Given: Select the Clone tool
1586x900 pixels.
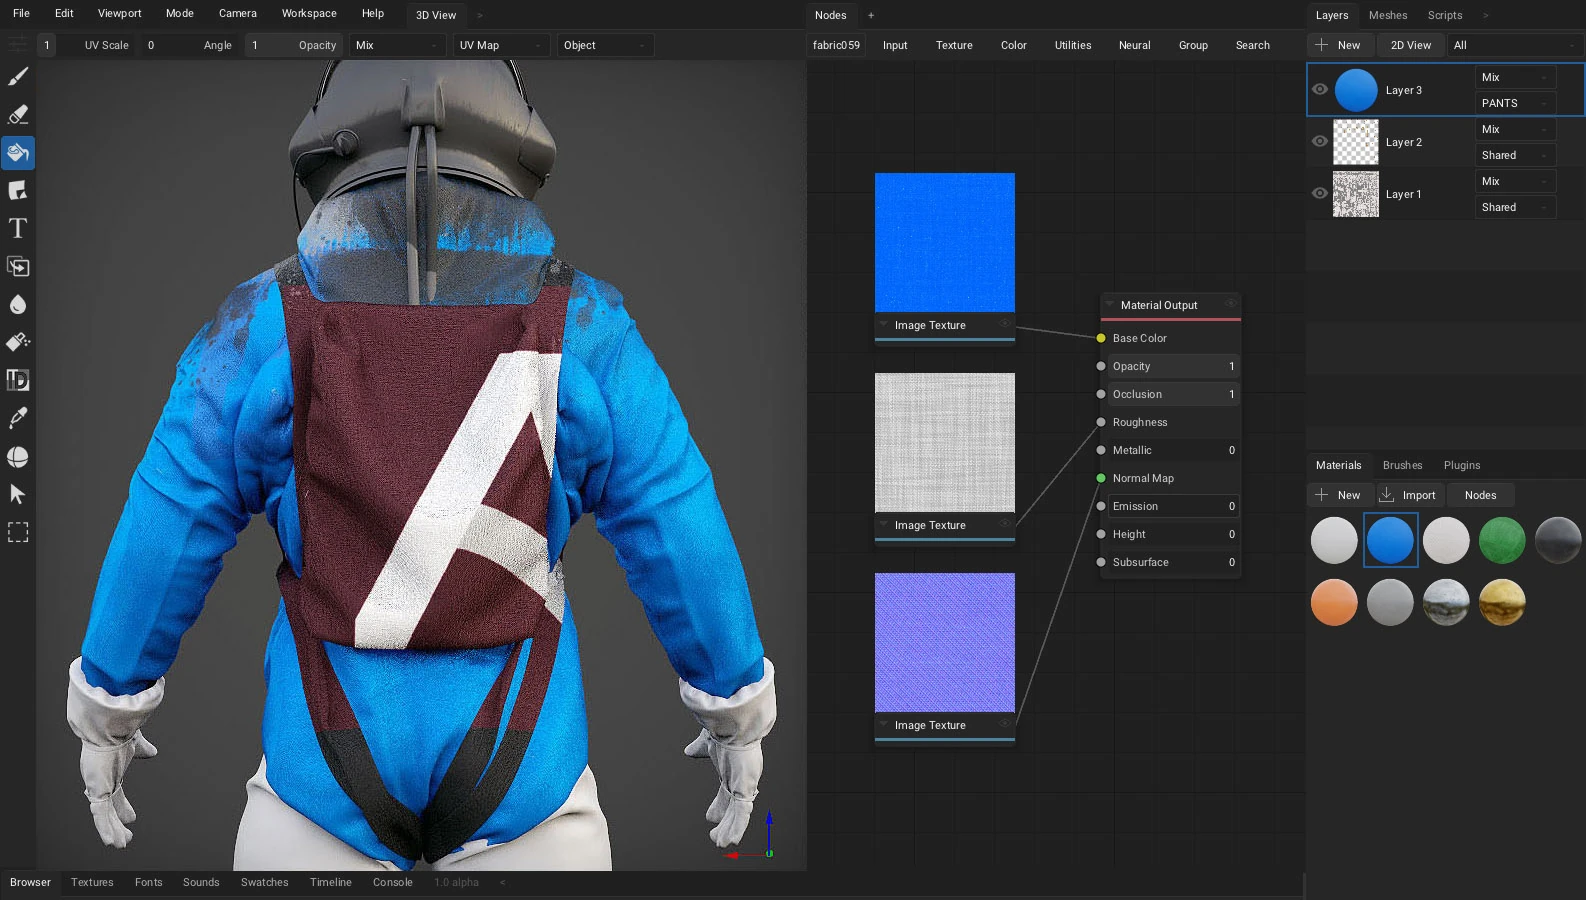Looking at the screenshot, I should click(x=18, y=267).
